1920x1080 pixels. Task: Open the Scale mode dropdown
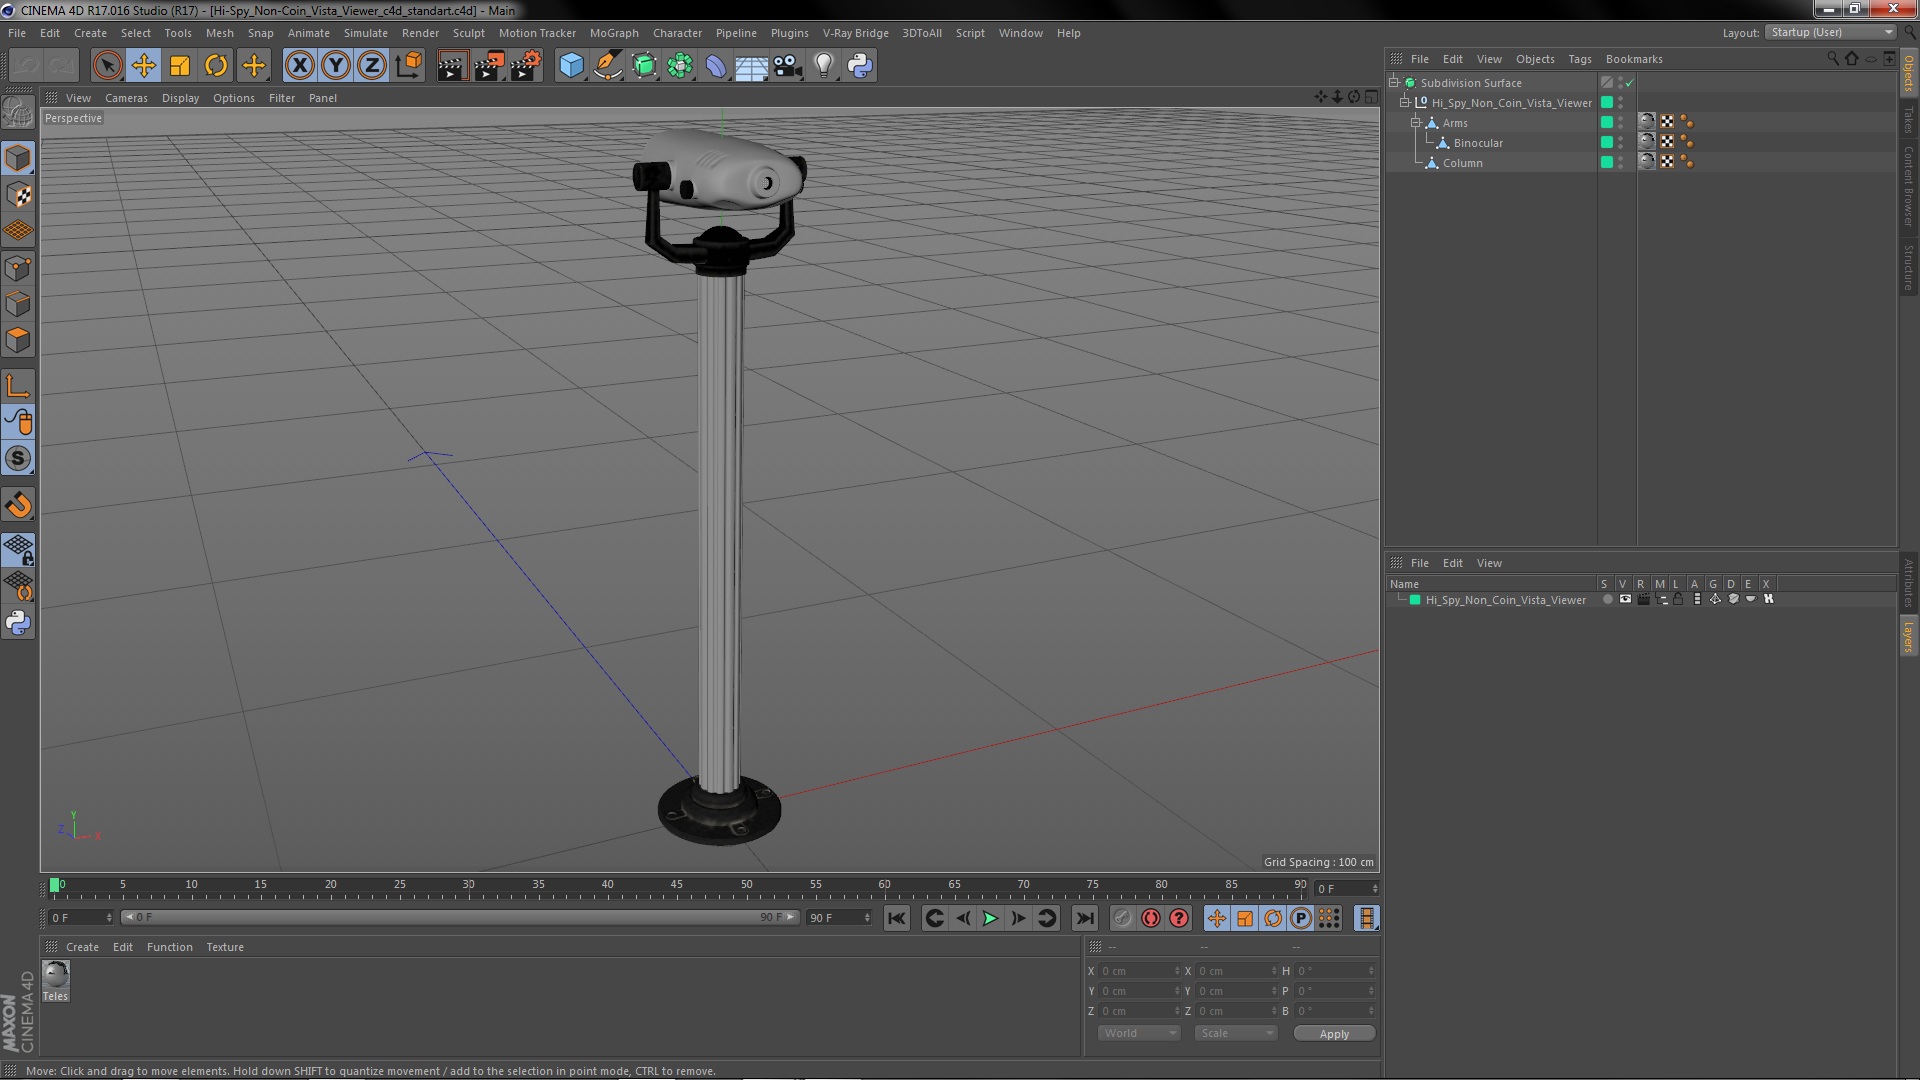[x=1236, y=1033]
